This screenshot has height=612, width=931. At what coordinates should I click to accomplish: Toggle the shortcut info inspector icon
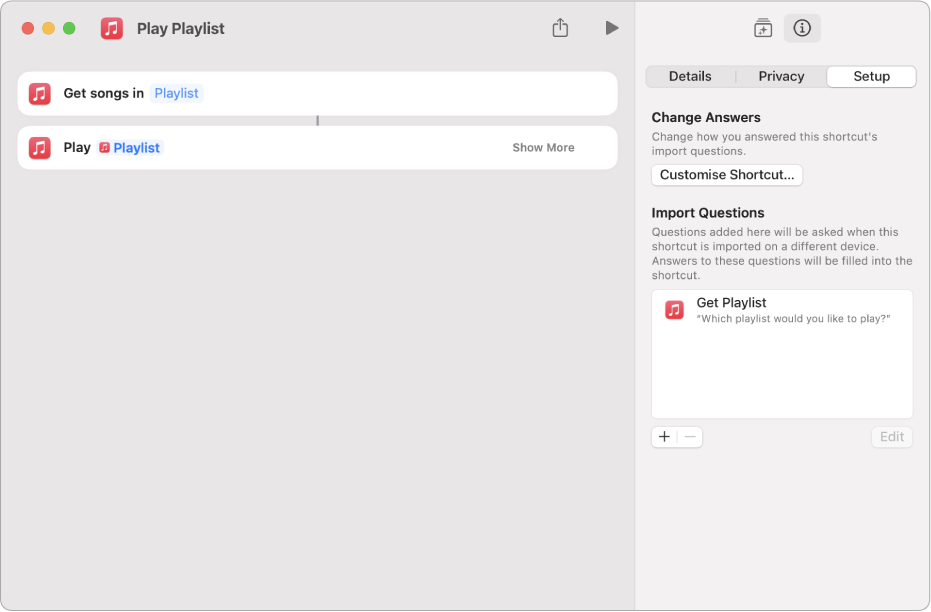coord(802,28)
